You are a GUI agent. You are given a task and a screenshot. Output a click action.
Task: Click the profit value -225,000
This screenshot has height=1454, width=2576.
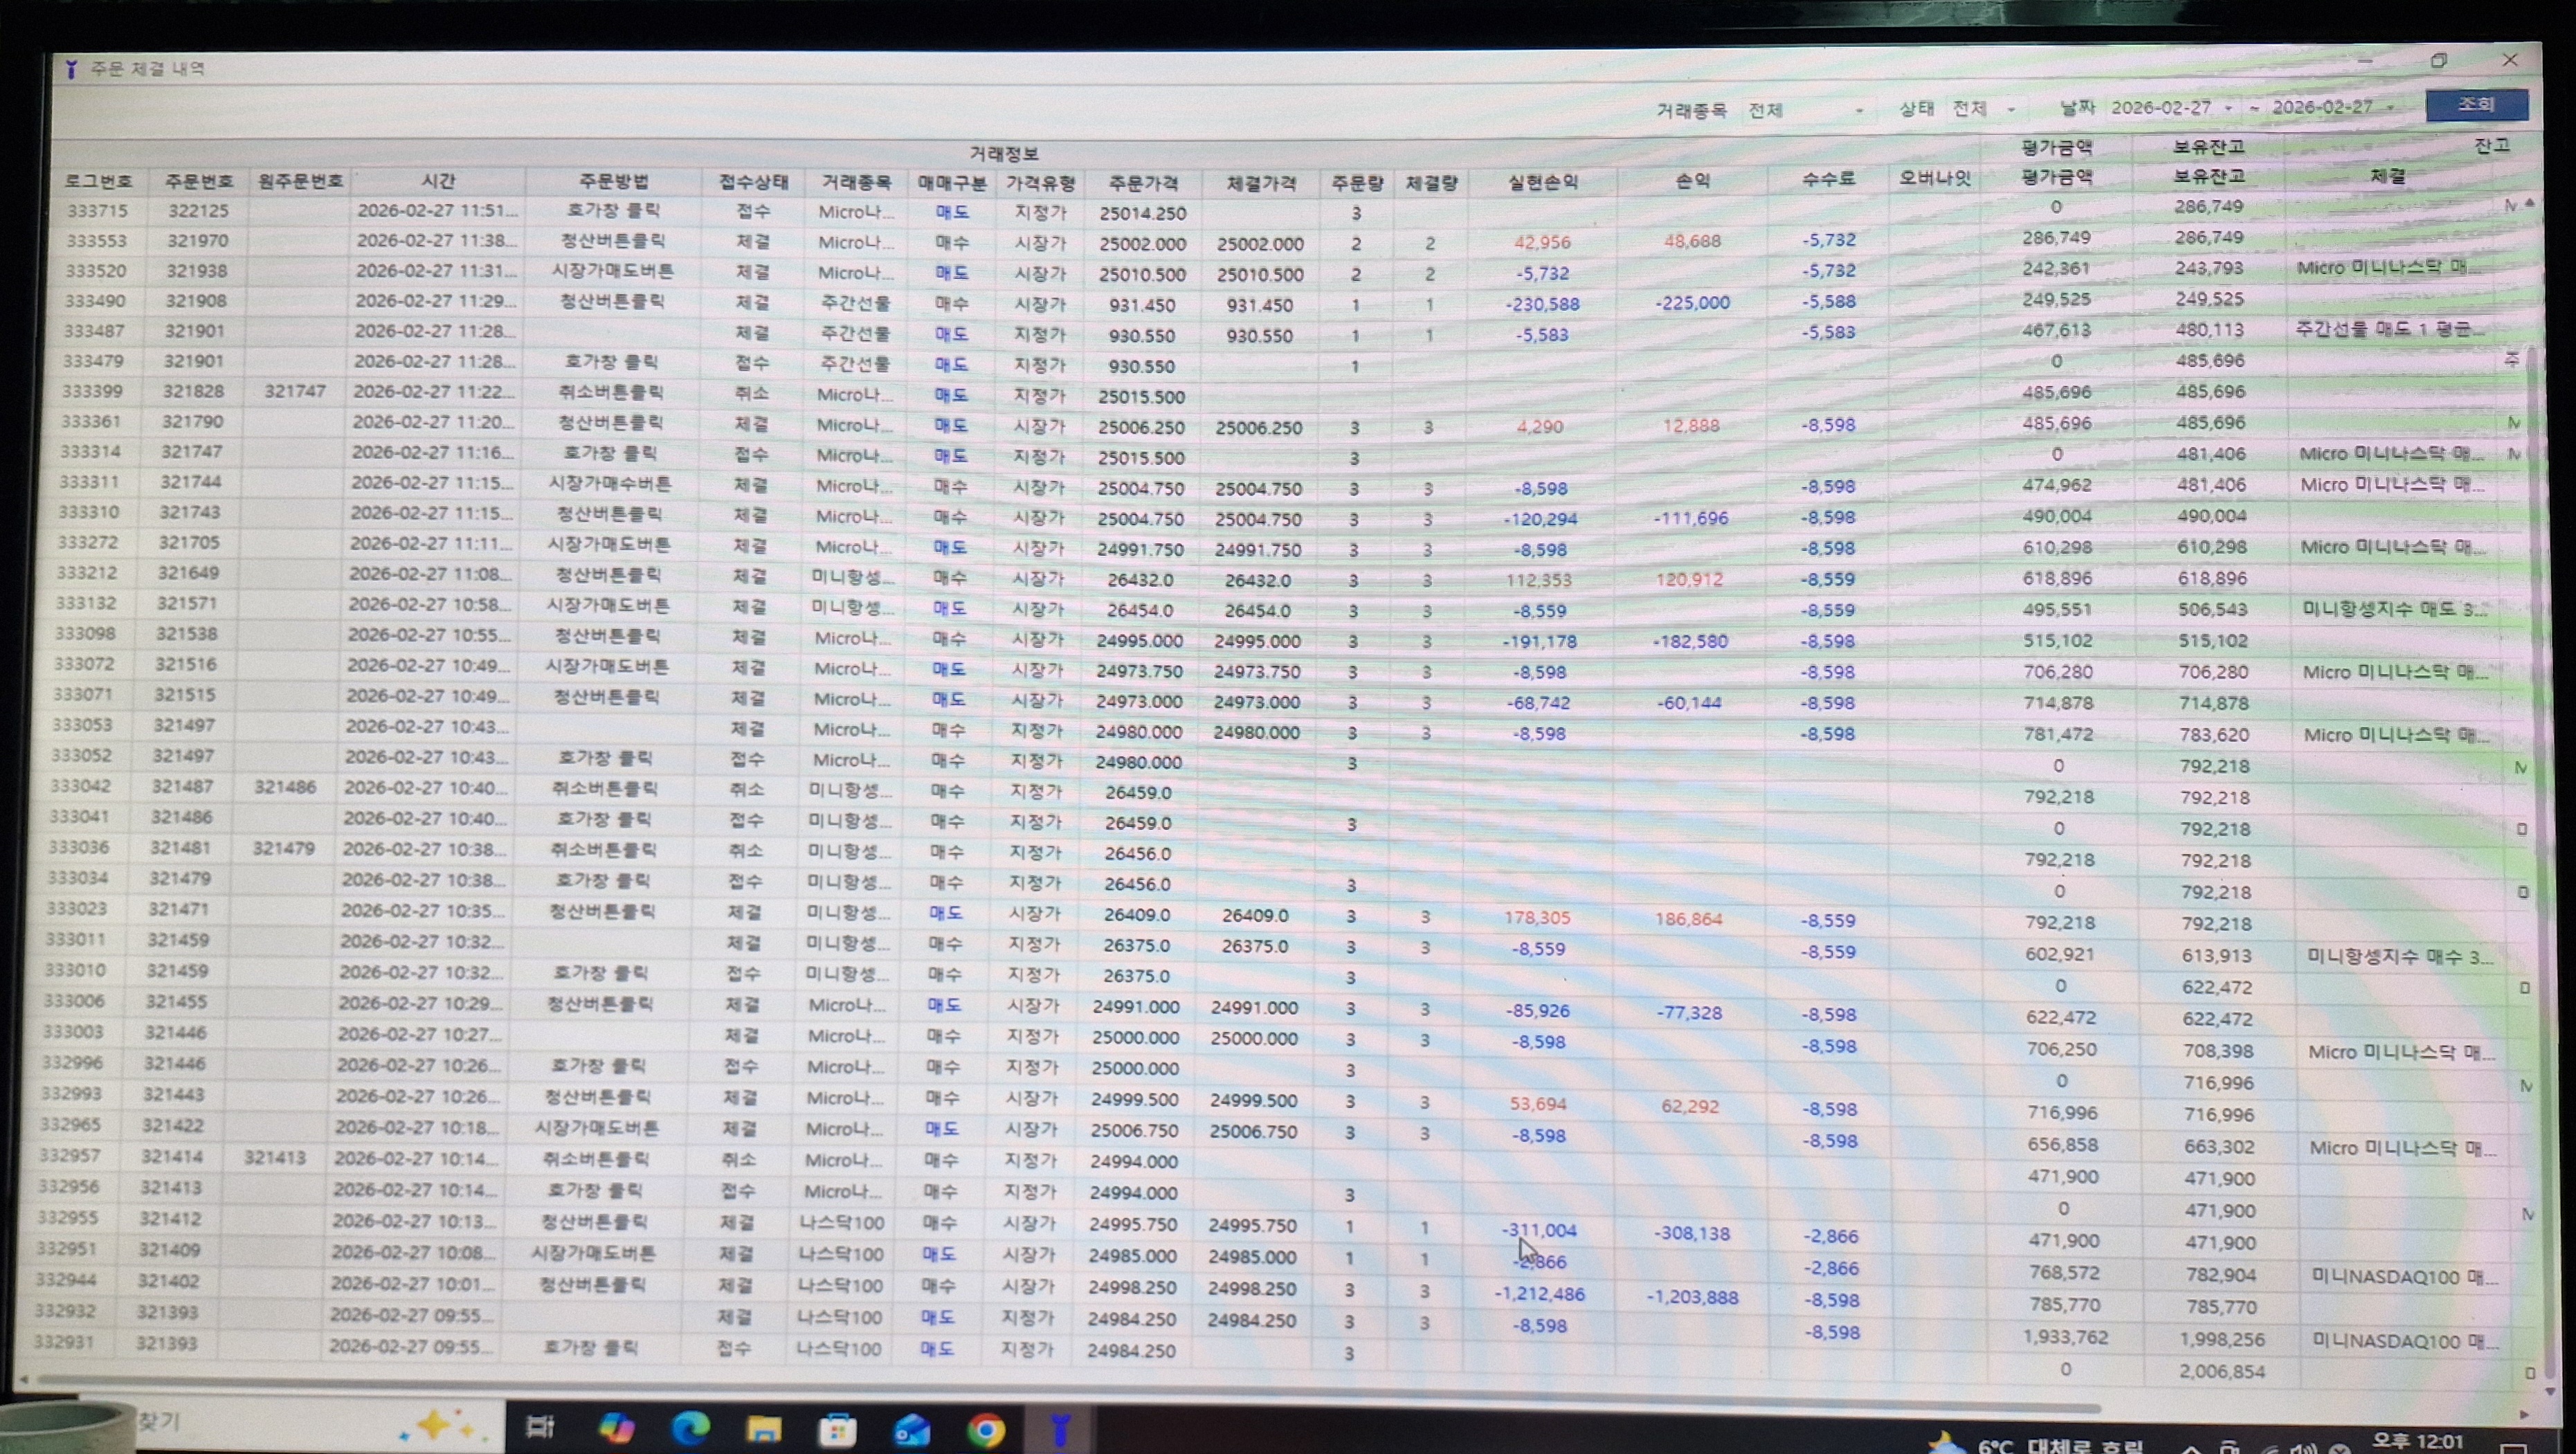[1693, 302]
